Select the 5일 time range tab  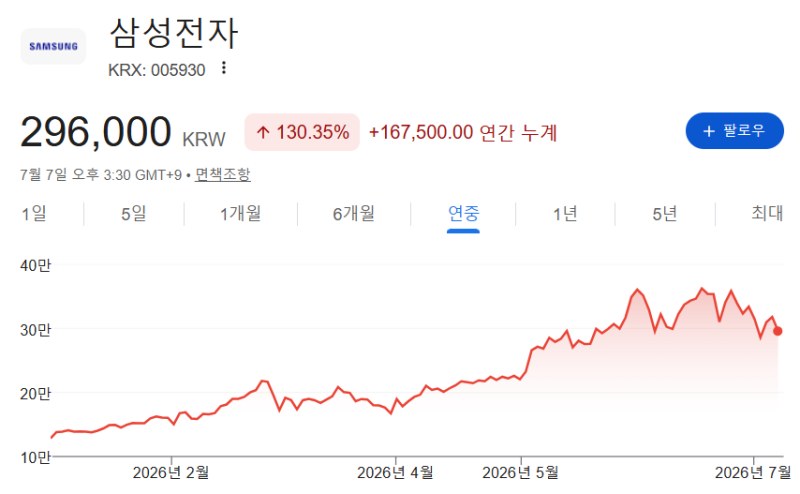click(134, 213)
